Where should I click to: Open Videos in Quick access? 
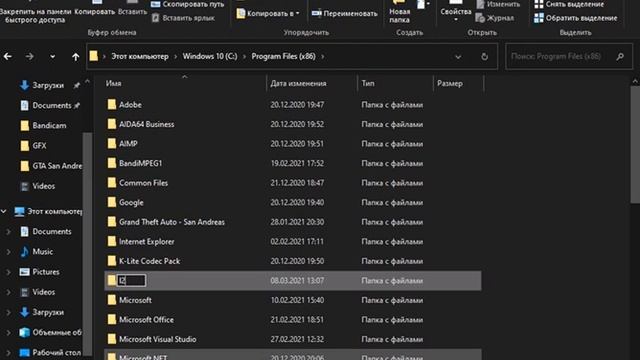(x=43, y=186)
